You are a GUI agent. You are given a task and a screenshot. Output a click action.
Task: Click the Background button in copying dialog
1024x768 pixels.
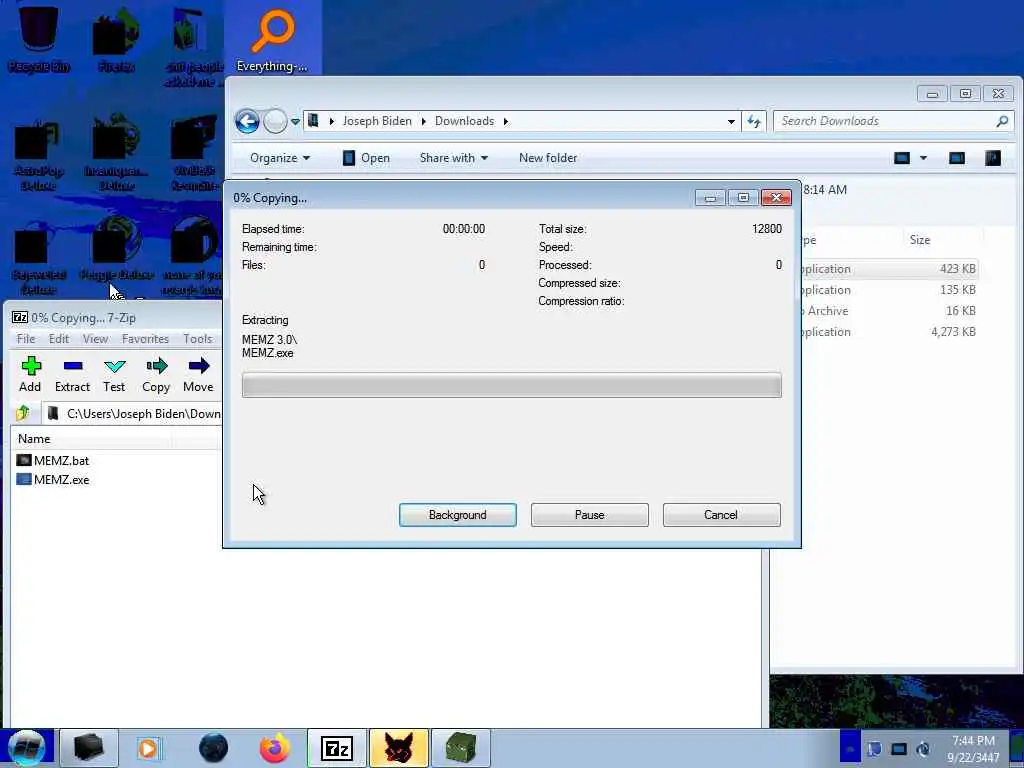pos(458,515)
